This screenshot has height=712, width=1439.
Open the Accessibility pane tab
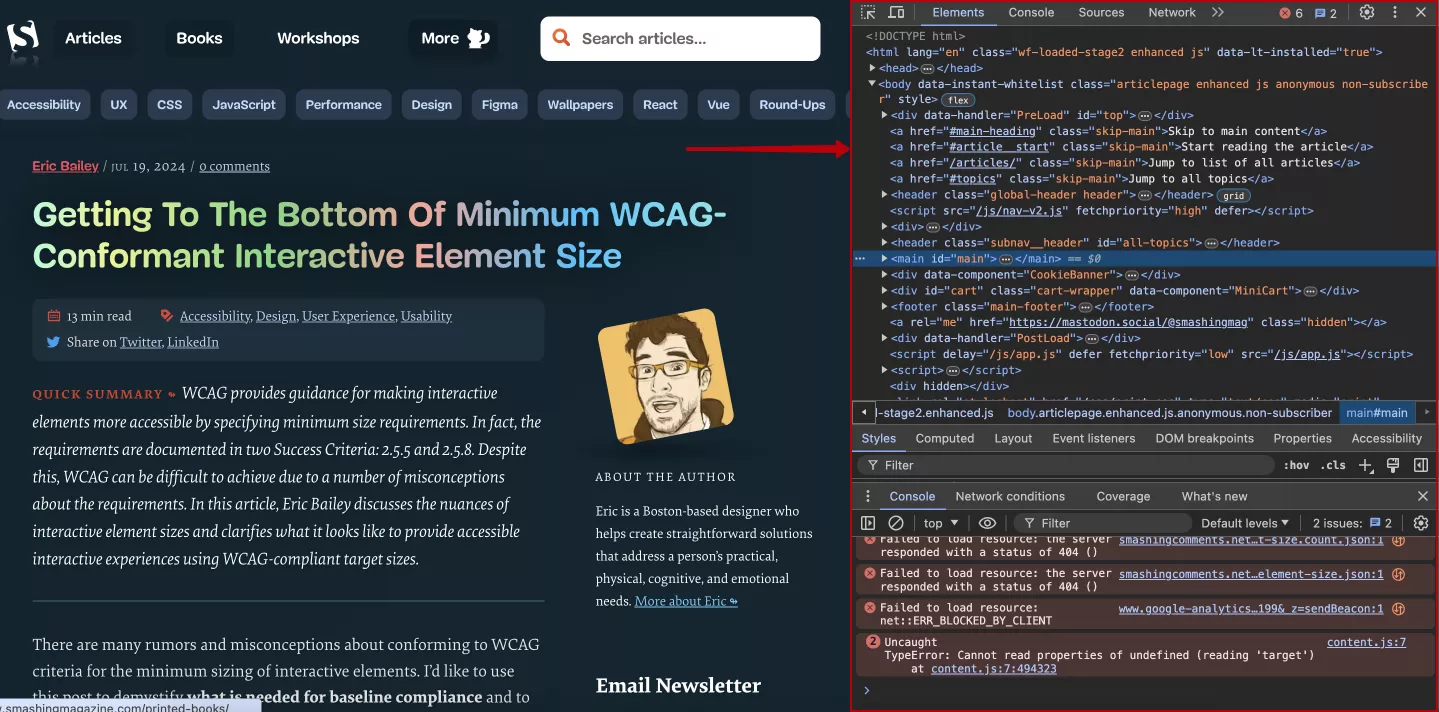(1386, 438)
